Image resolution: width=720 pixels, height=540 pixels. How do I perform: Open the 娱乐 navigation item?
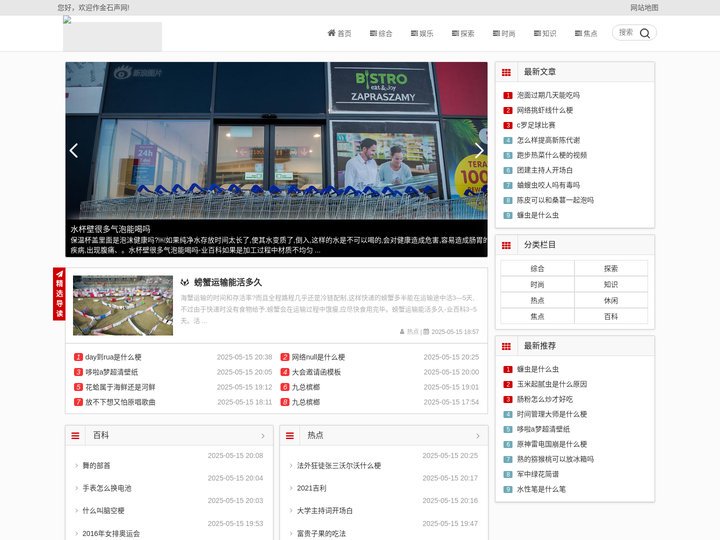point(422,33)
